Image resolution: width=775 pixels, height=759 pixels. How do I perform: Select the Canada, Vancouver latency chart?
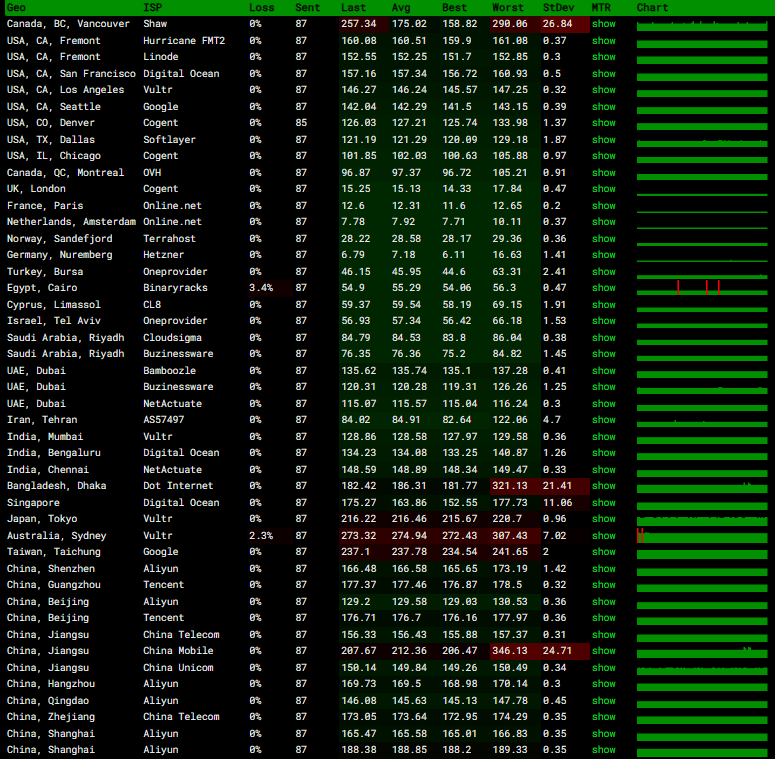(702, 25)
